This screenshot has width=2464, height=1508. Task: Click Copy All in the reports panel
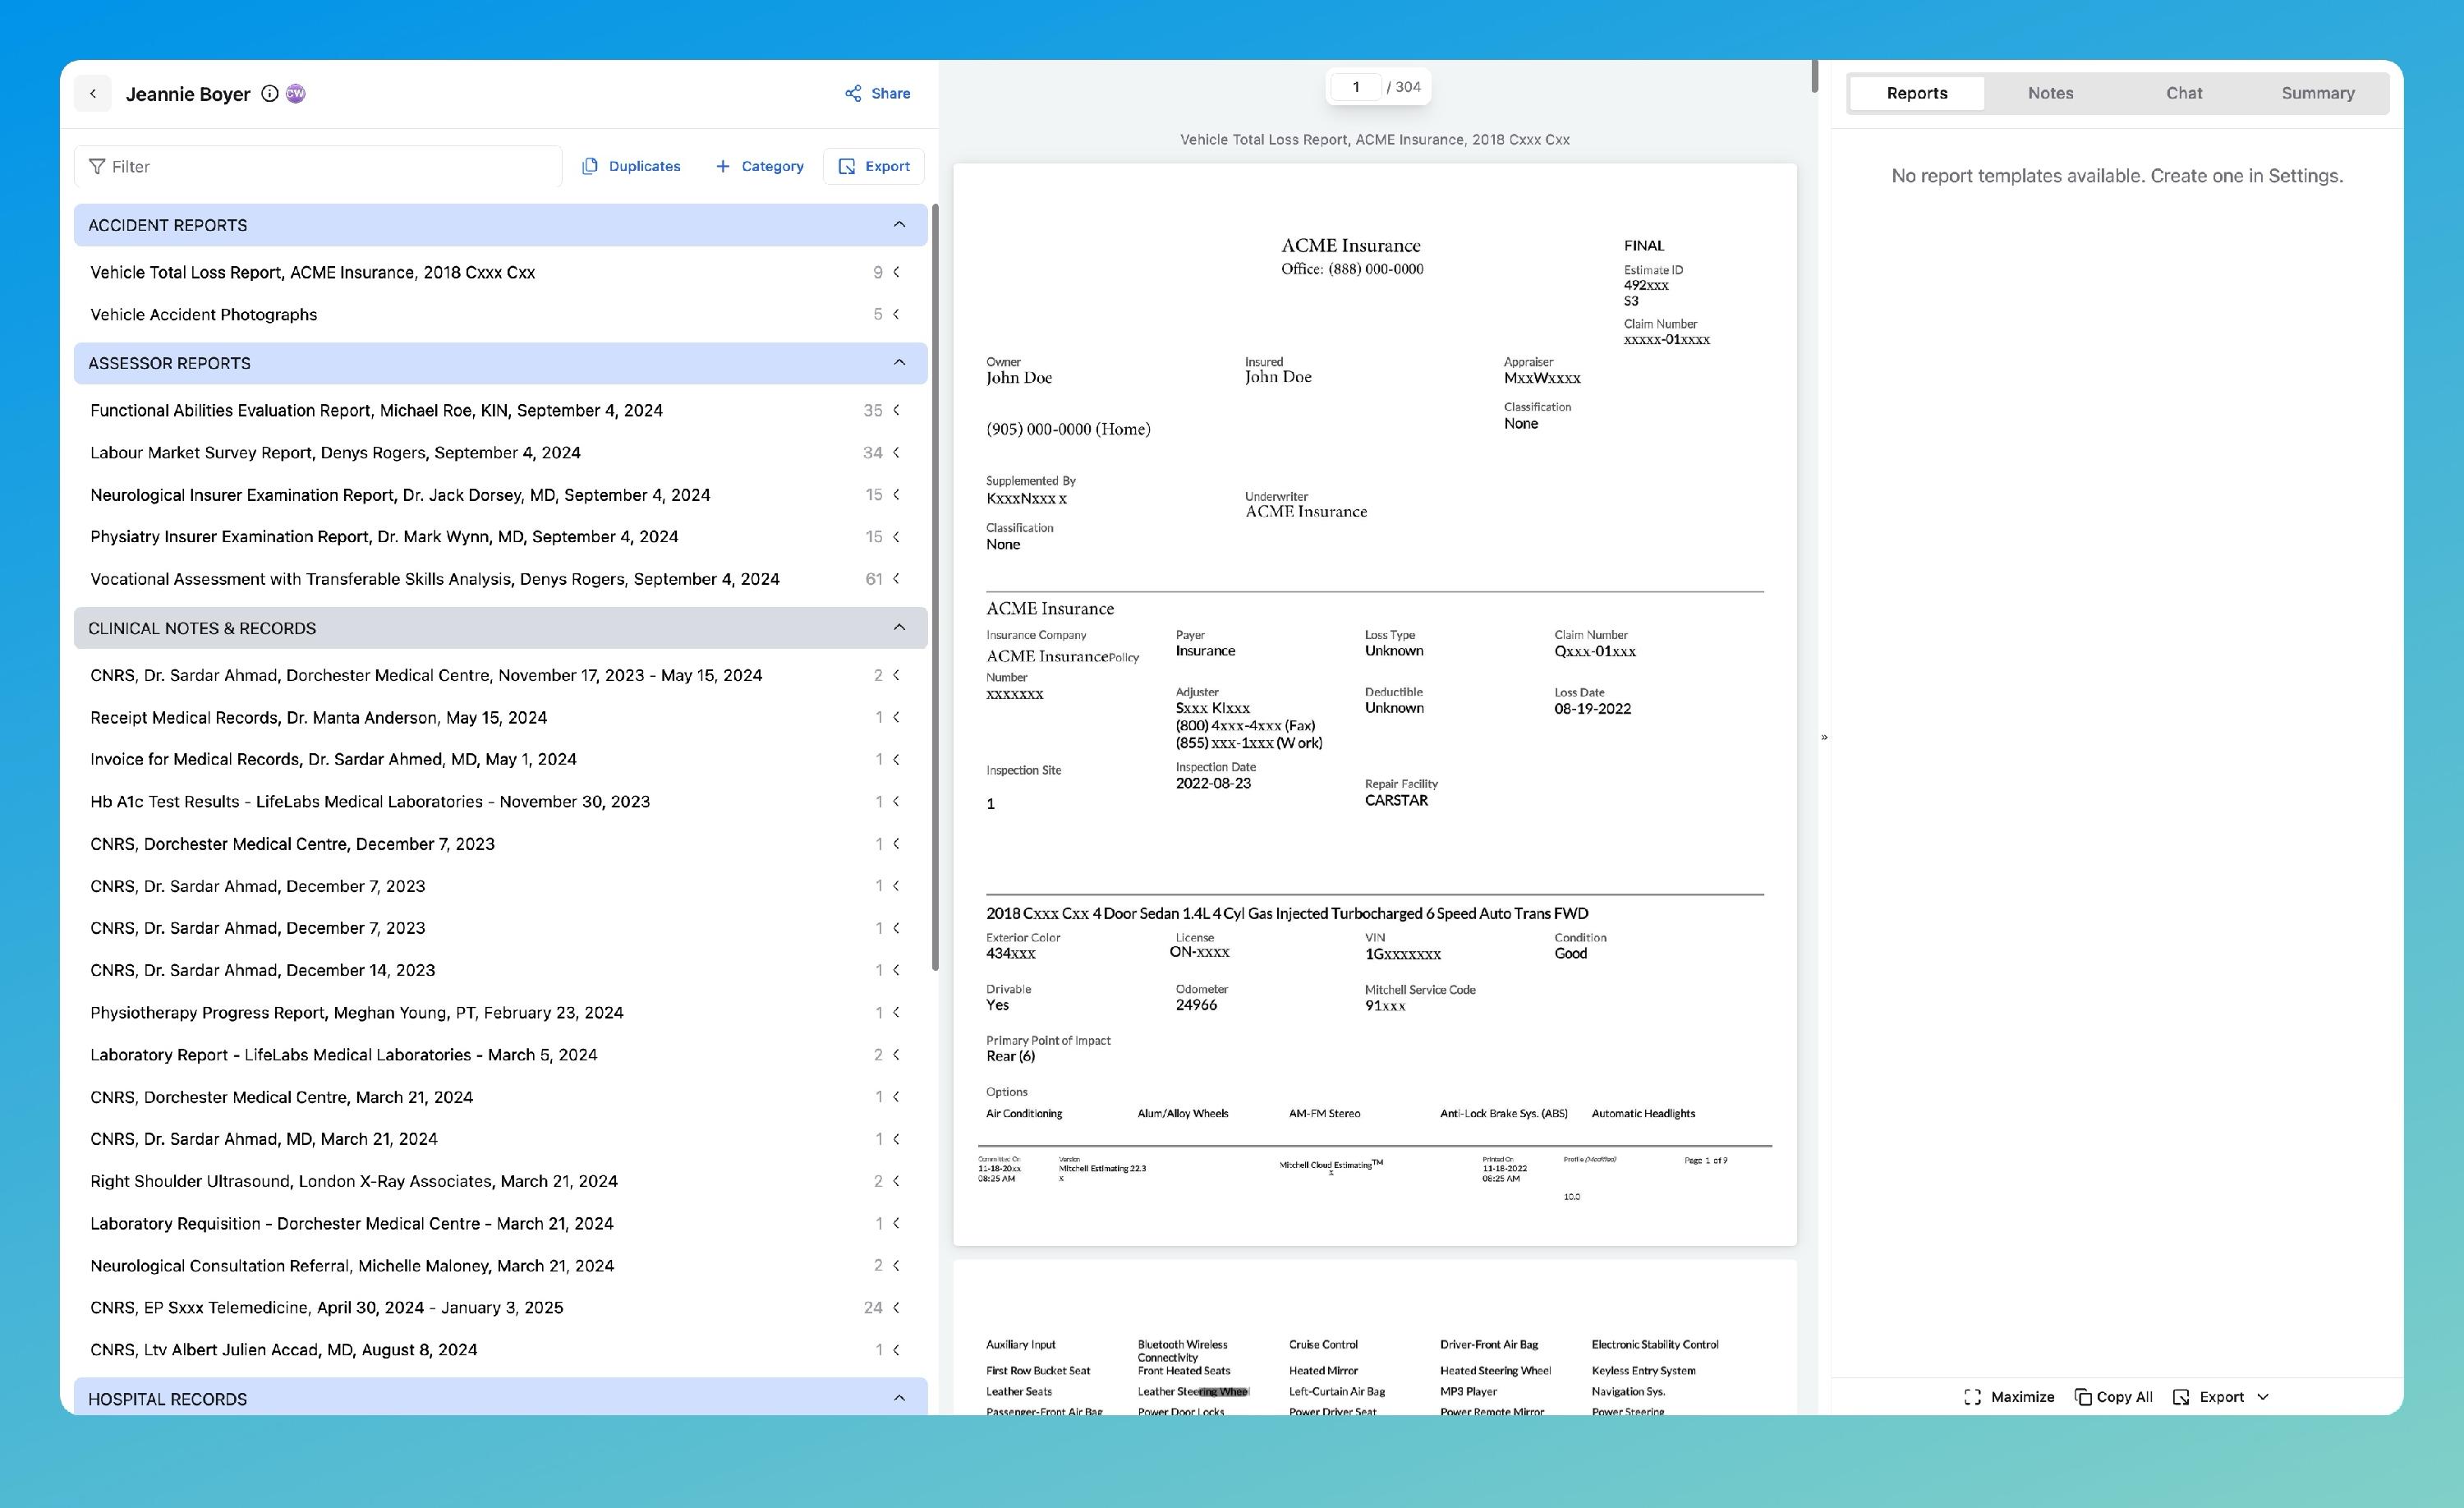pos(2114,1397)
